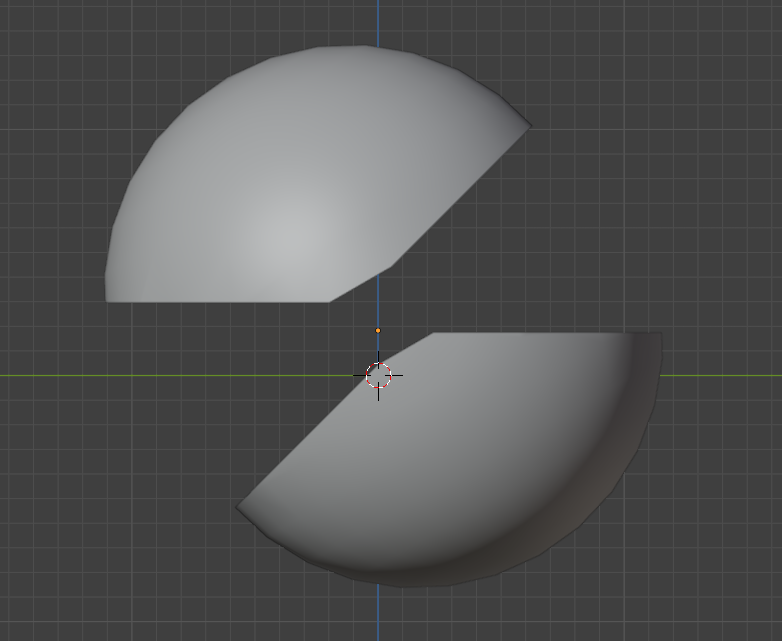The image size is (782, 641).
Task: Click the 3D cursor crosshair
Action: coord(378,376)
